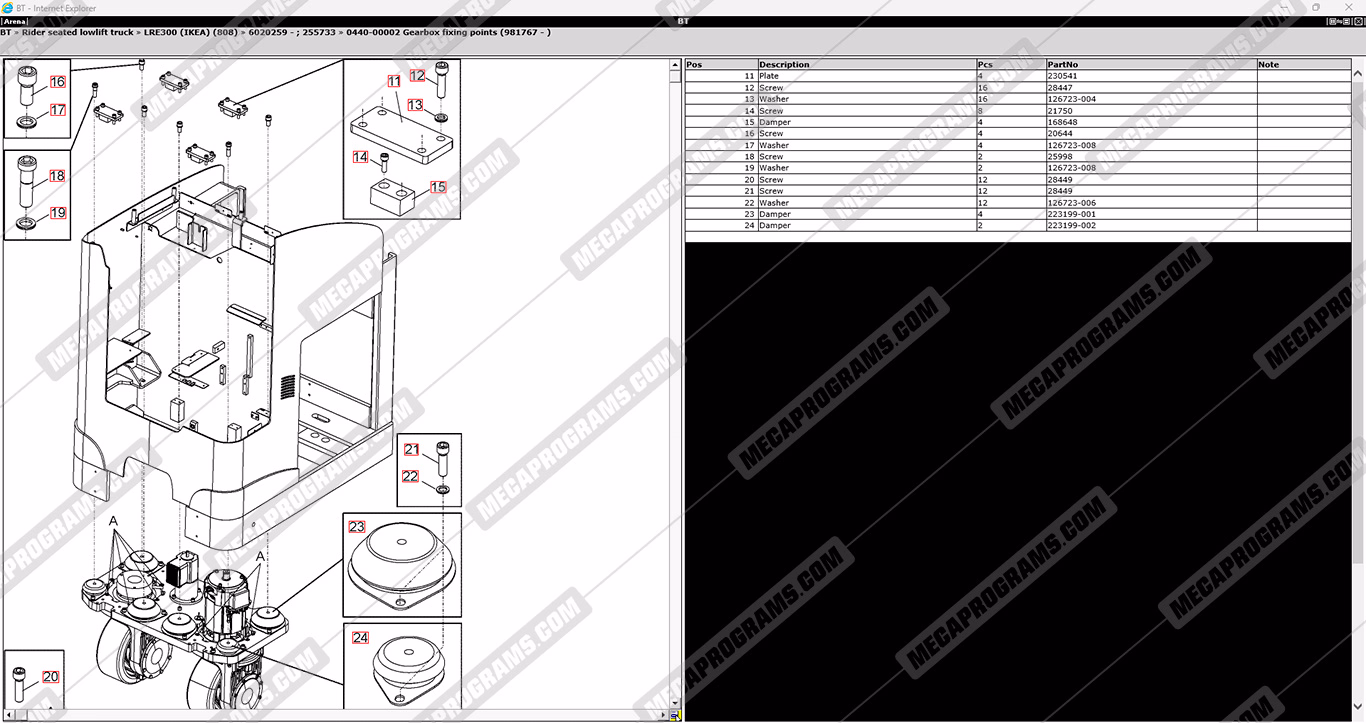This screenshot has height=723, width=1366.
Task: Open the Arena menu
Action: tap(14, 21)
